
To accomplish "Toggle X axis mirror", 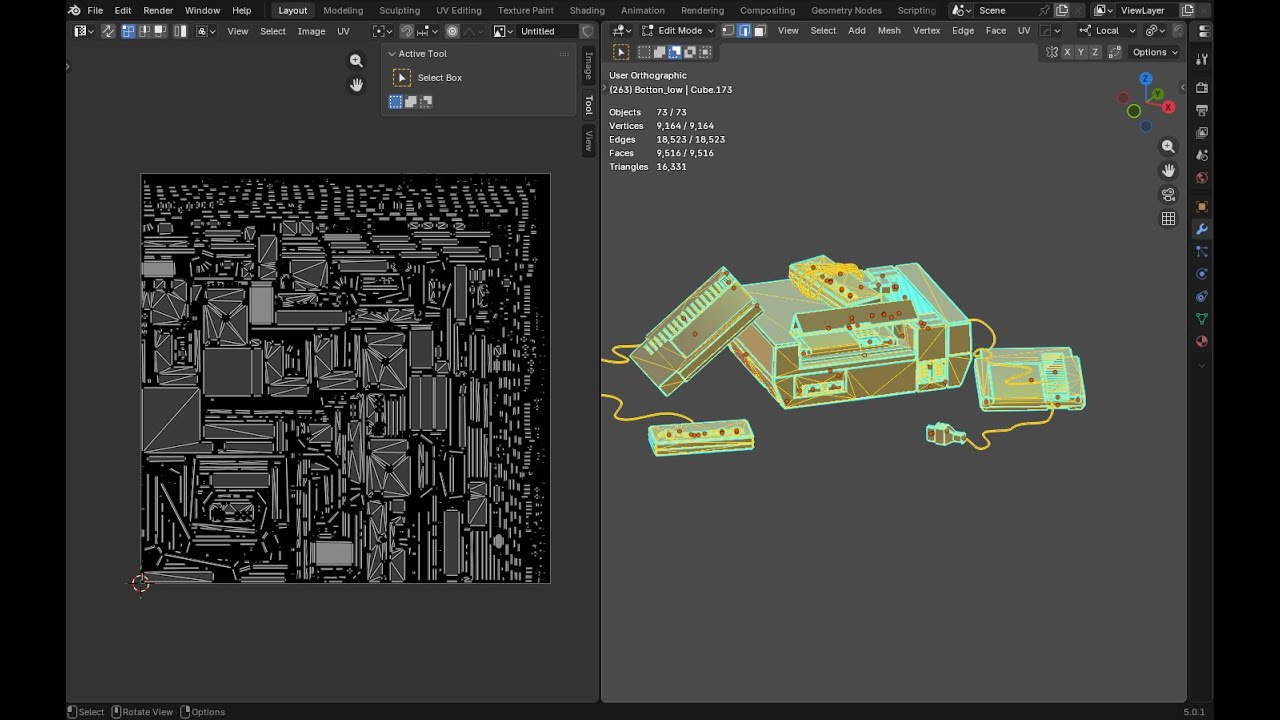I will point(1067,52).
